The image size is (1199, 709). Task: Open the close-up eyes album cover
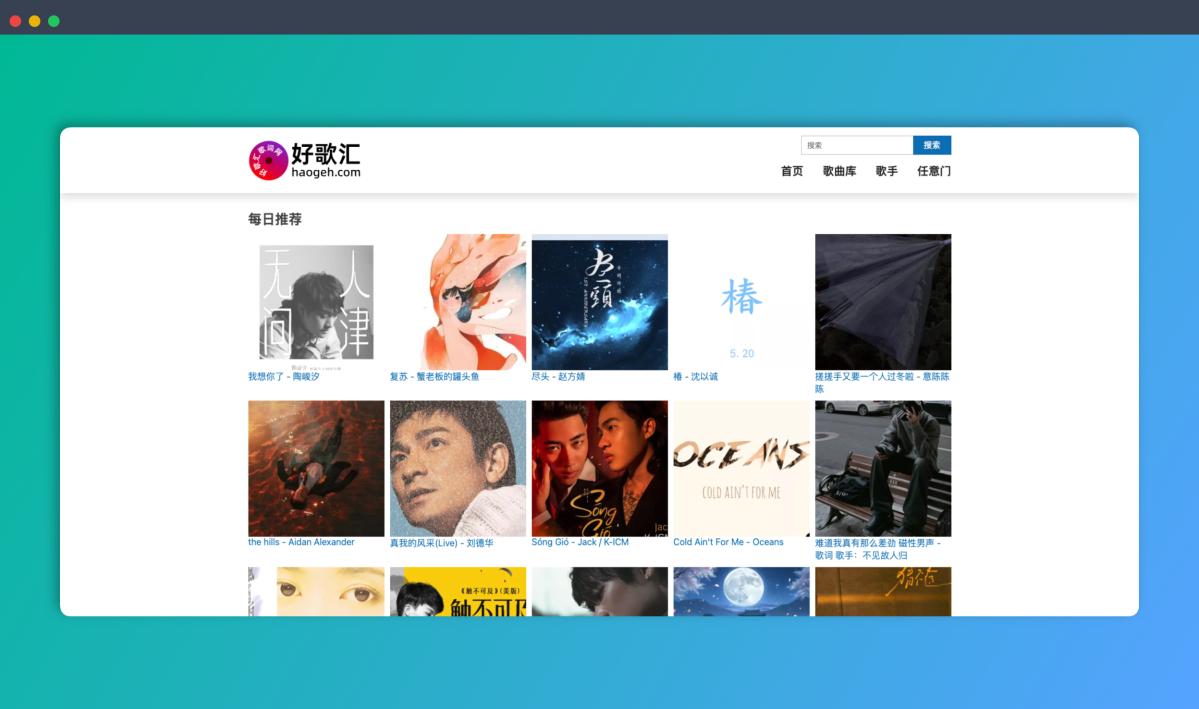pos(316,591)
